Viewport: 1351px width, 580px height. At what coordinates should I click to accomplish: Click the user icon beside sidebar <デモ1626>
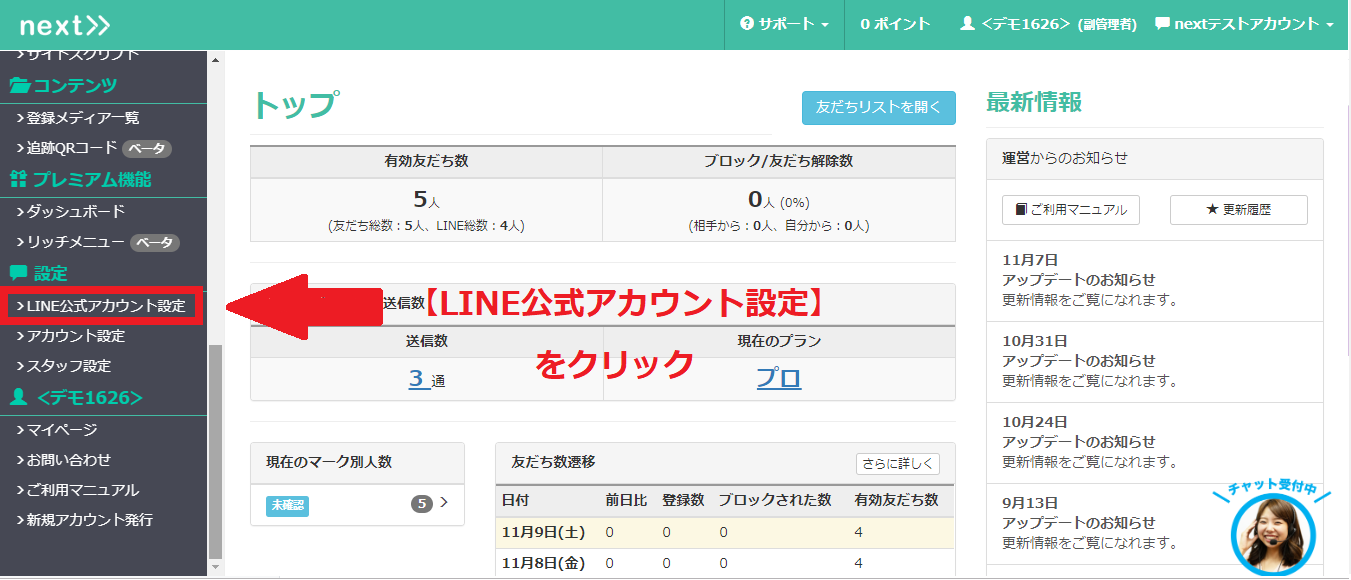[18, 398]
